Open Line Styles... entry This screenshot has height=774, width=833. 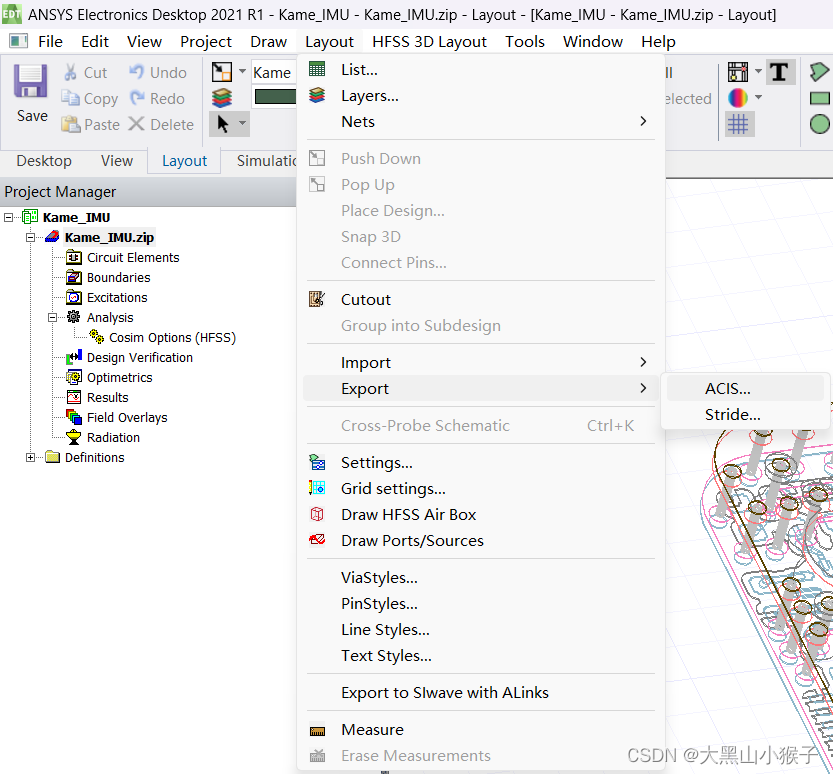coord(481,630)
